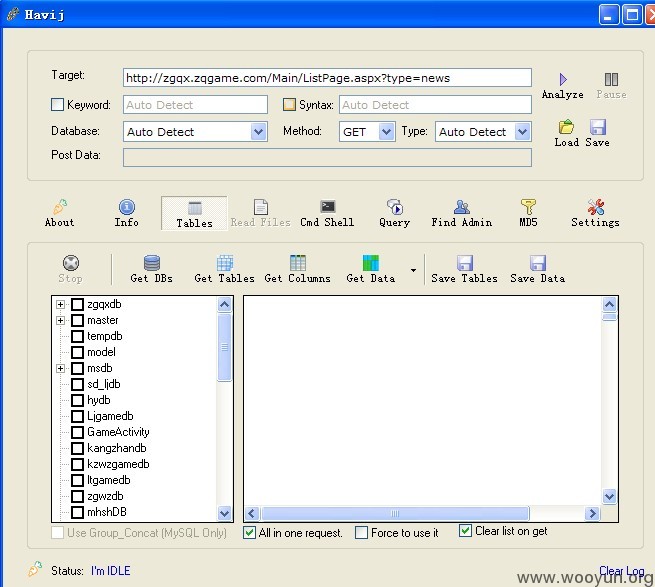The width and height of the screenshot is (655, 587).
Task: Open the Get Data dropdown arrow
Action: 413,270
